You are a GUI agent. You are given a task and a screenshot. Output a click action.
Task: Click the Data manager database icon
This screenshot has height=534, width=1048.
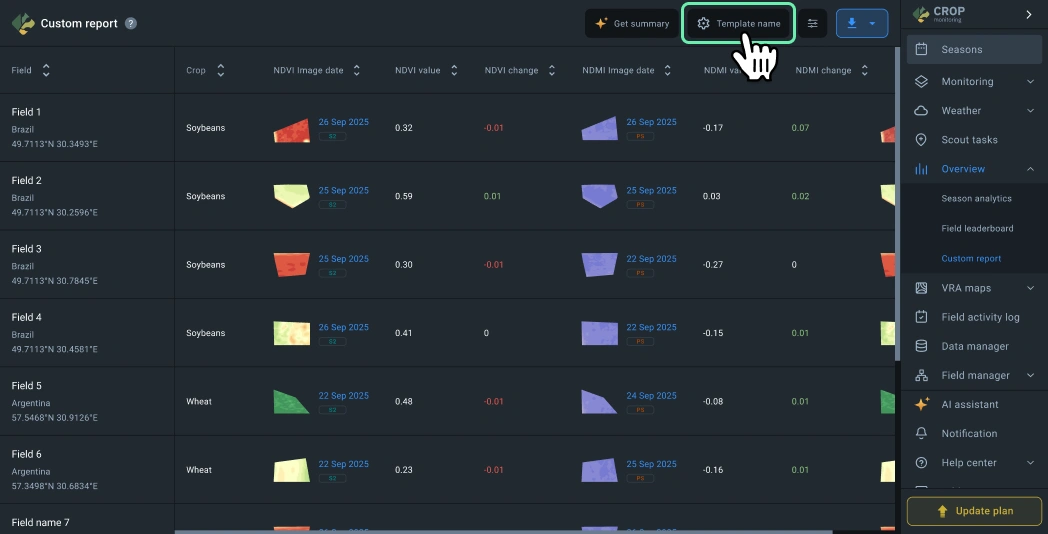921,346
